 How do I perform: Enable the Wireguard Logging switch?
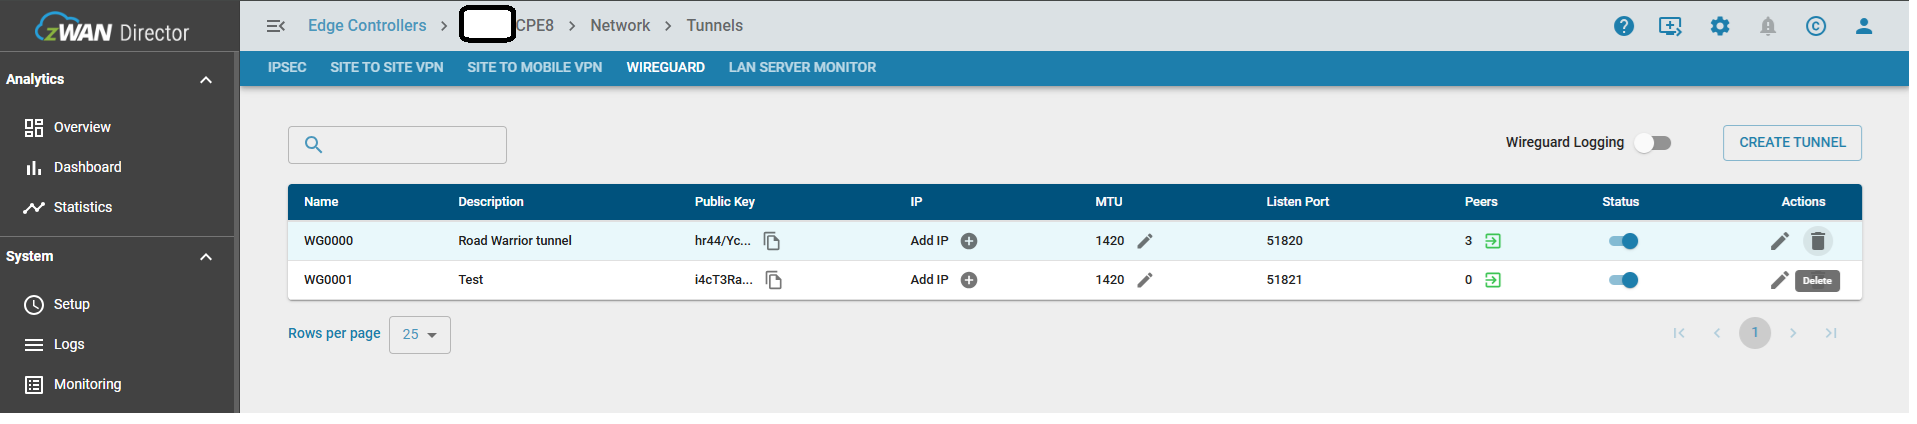[x=1652, y=143]
